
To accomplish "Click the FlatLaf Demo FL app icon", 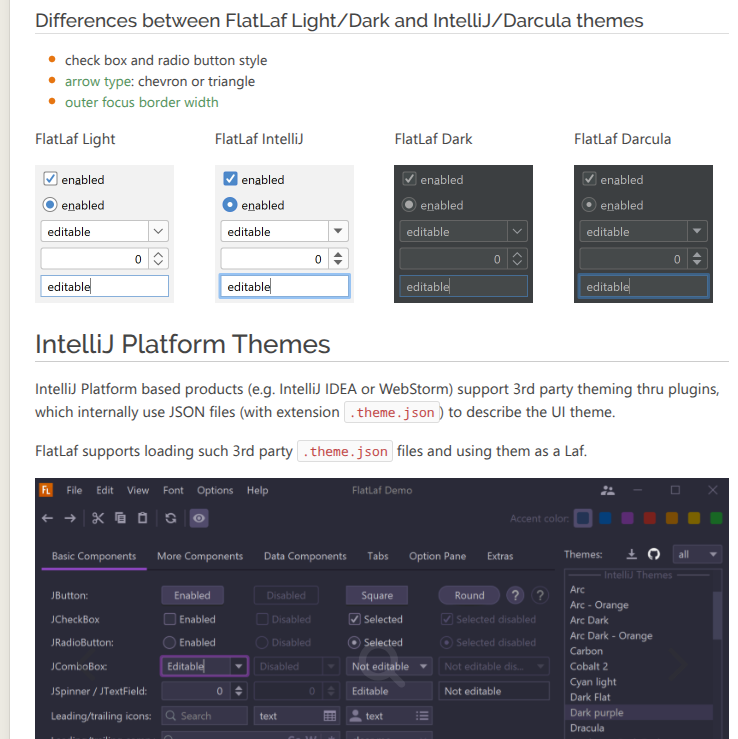I will (x=46, y=490).
